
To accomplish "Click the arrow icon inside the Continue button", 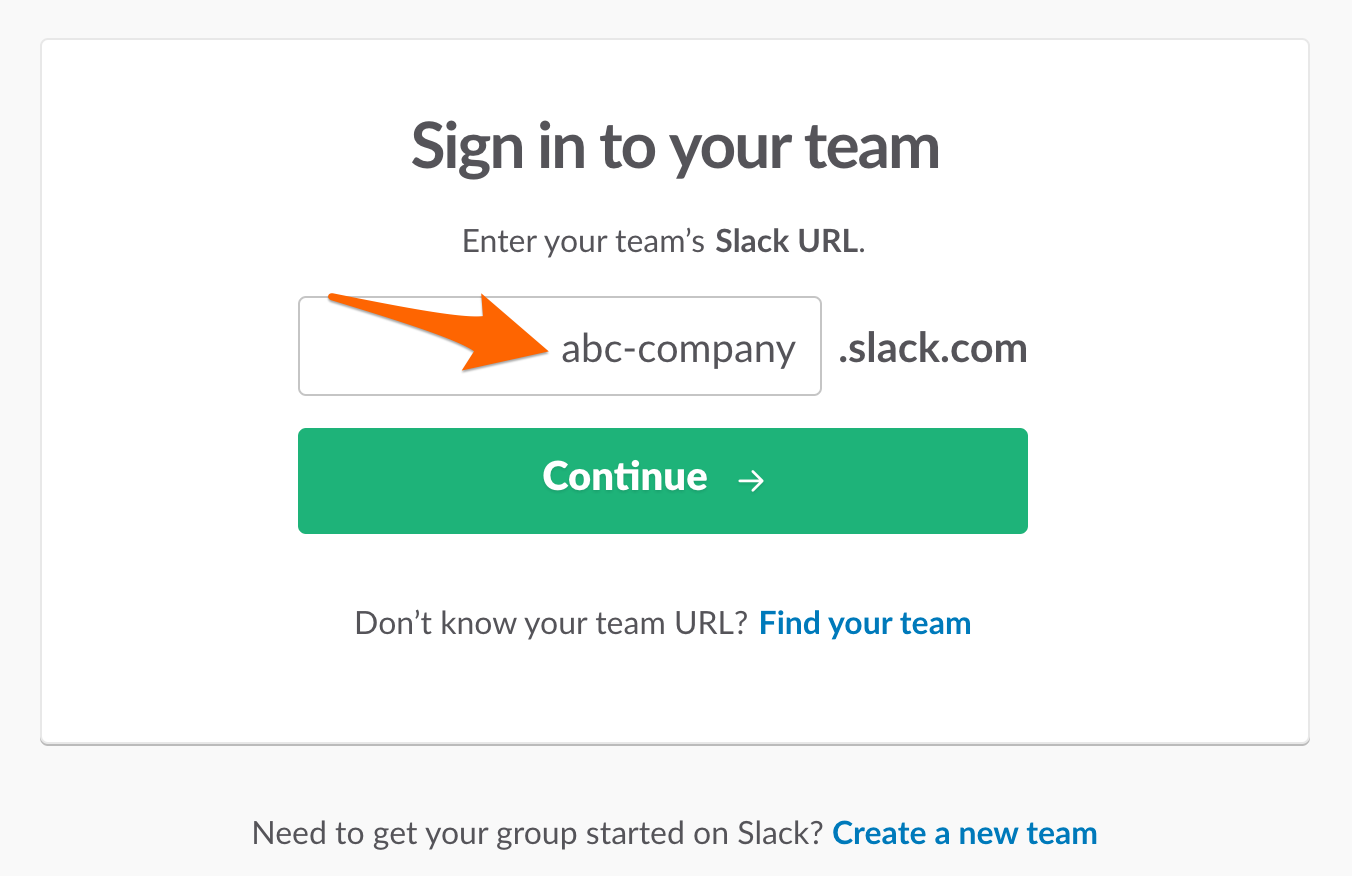I will pos(752,481).
